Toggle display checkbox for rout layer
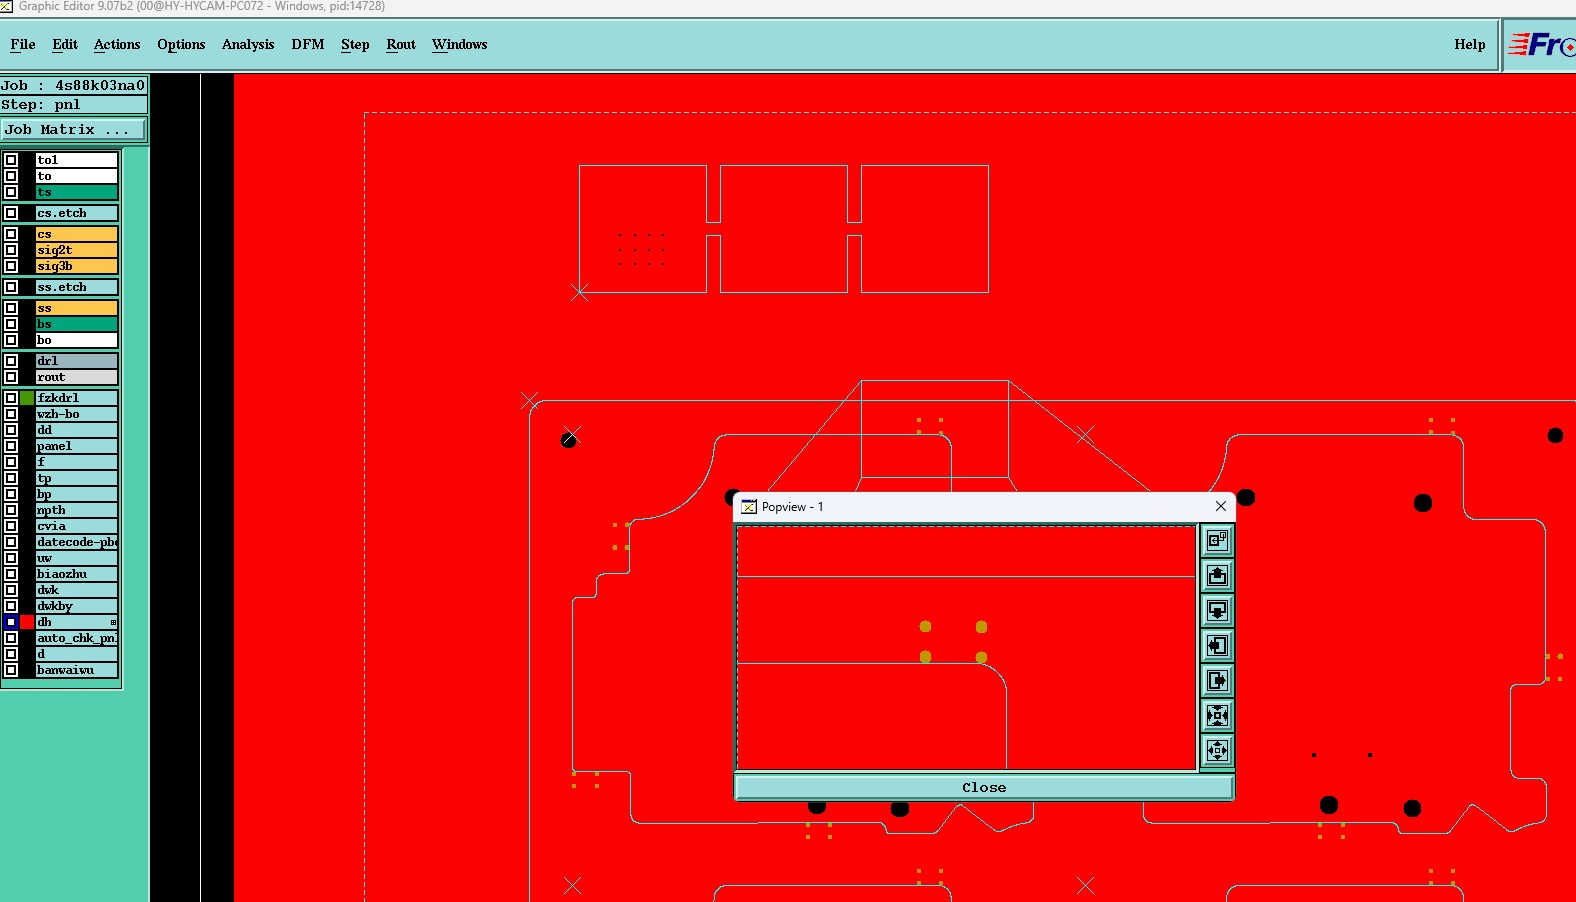1576x902 pixels. 11,377
